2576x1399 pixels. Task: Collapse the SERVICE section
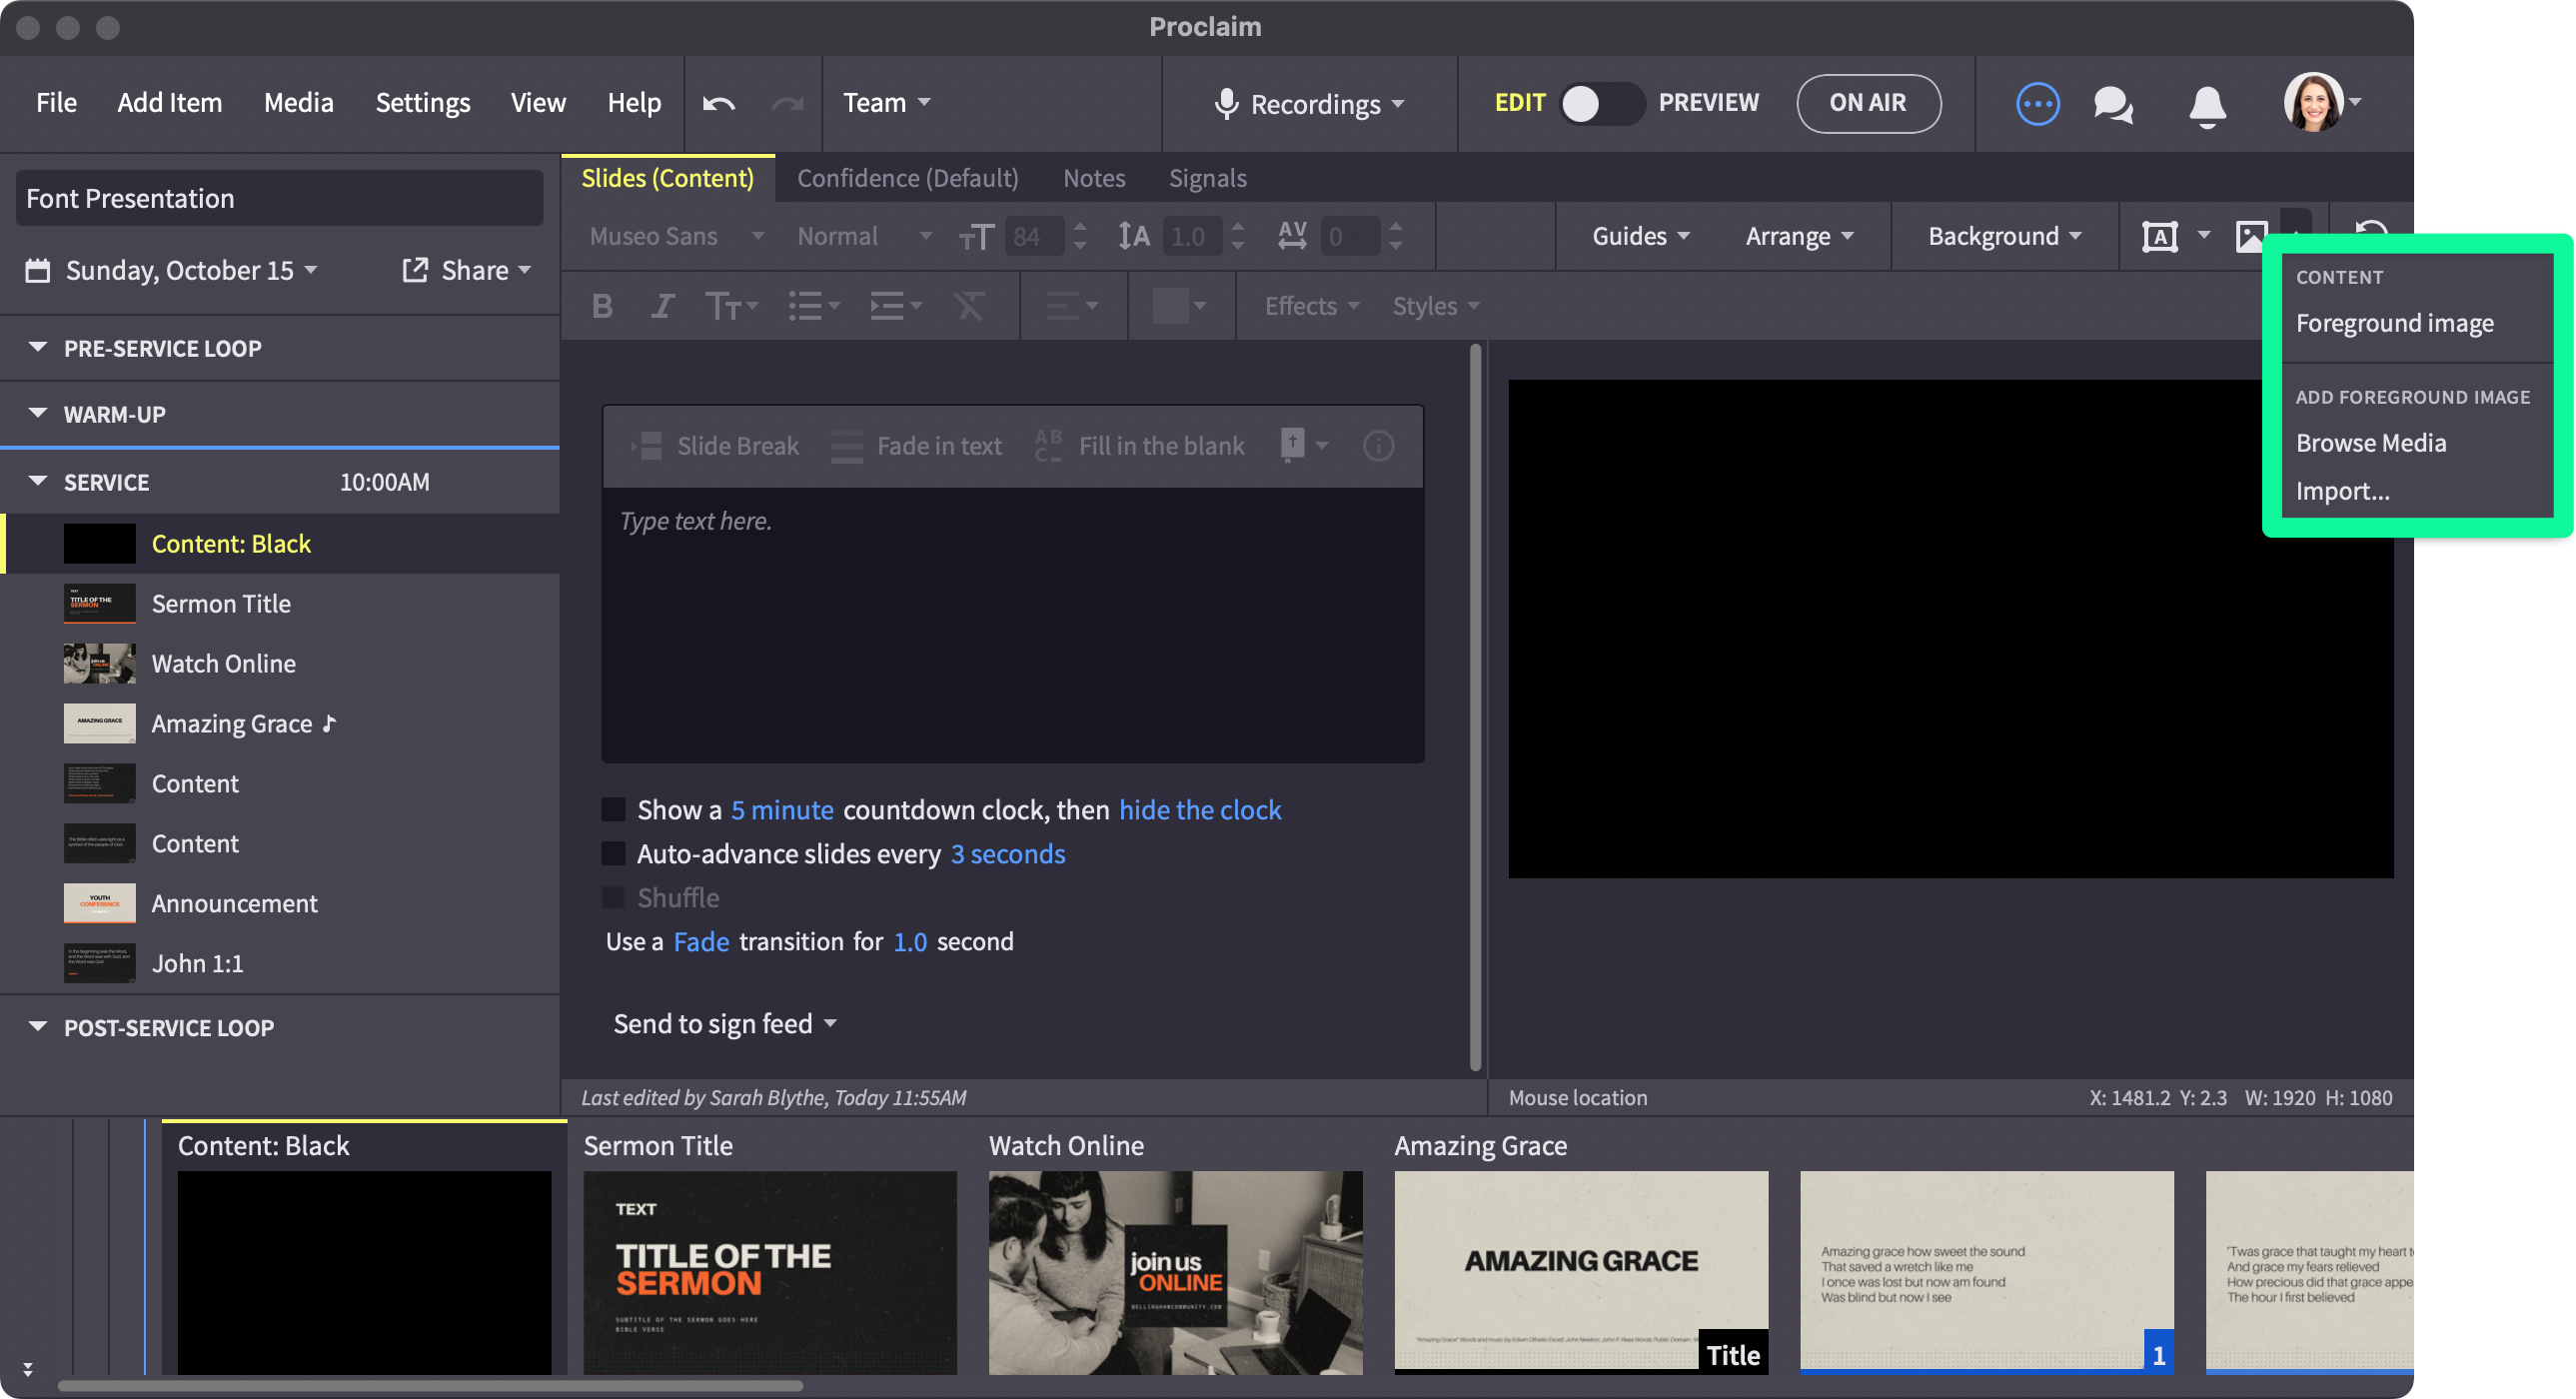click(x=38, y=482)
